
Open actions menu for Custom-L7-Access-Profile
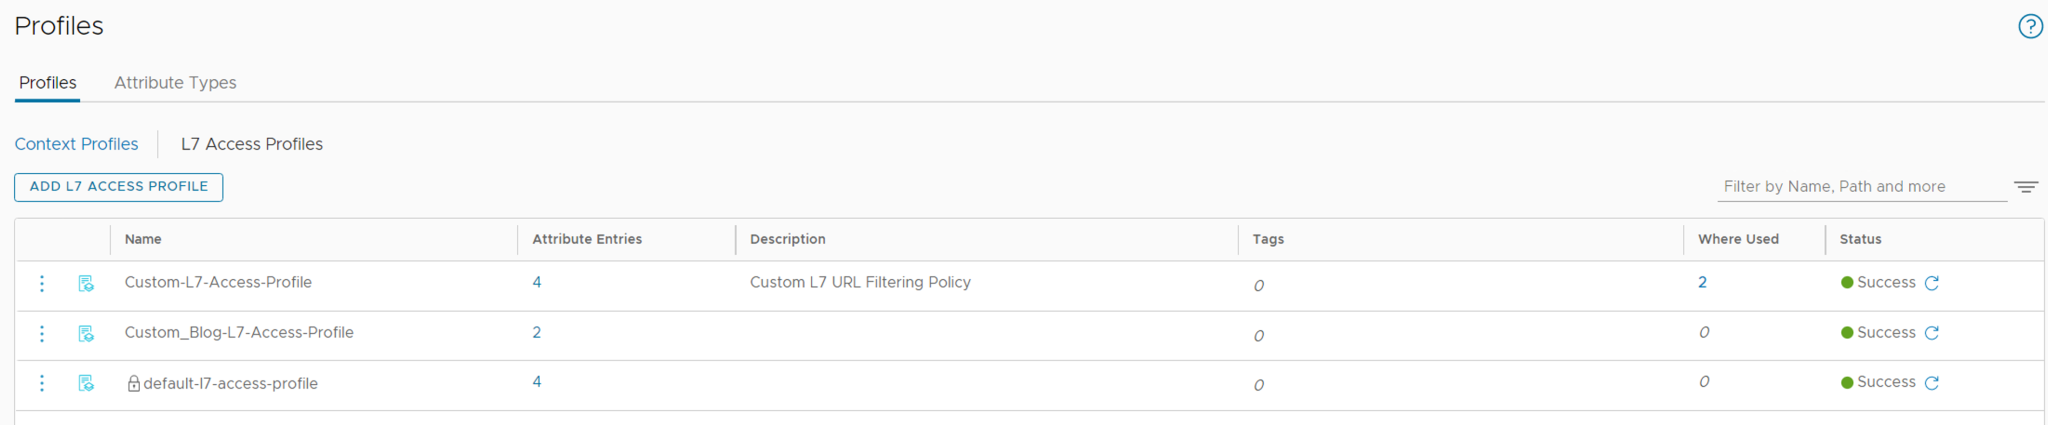pos(42,284)
